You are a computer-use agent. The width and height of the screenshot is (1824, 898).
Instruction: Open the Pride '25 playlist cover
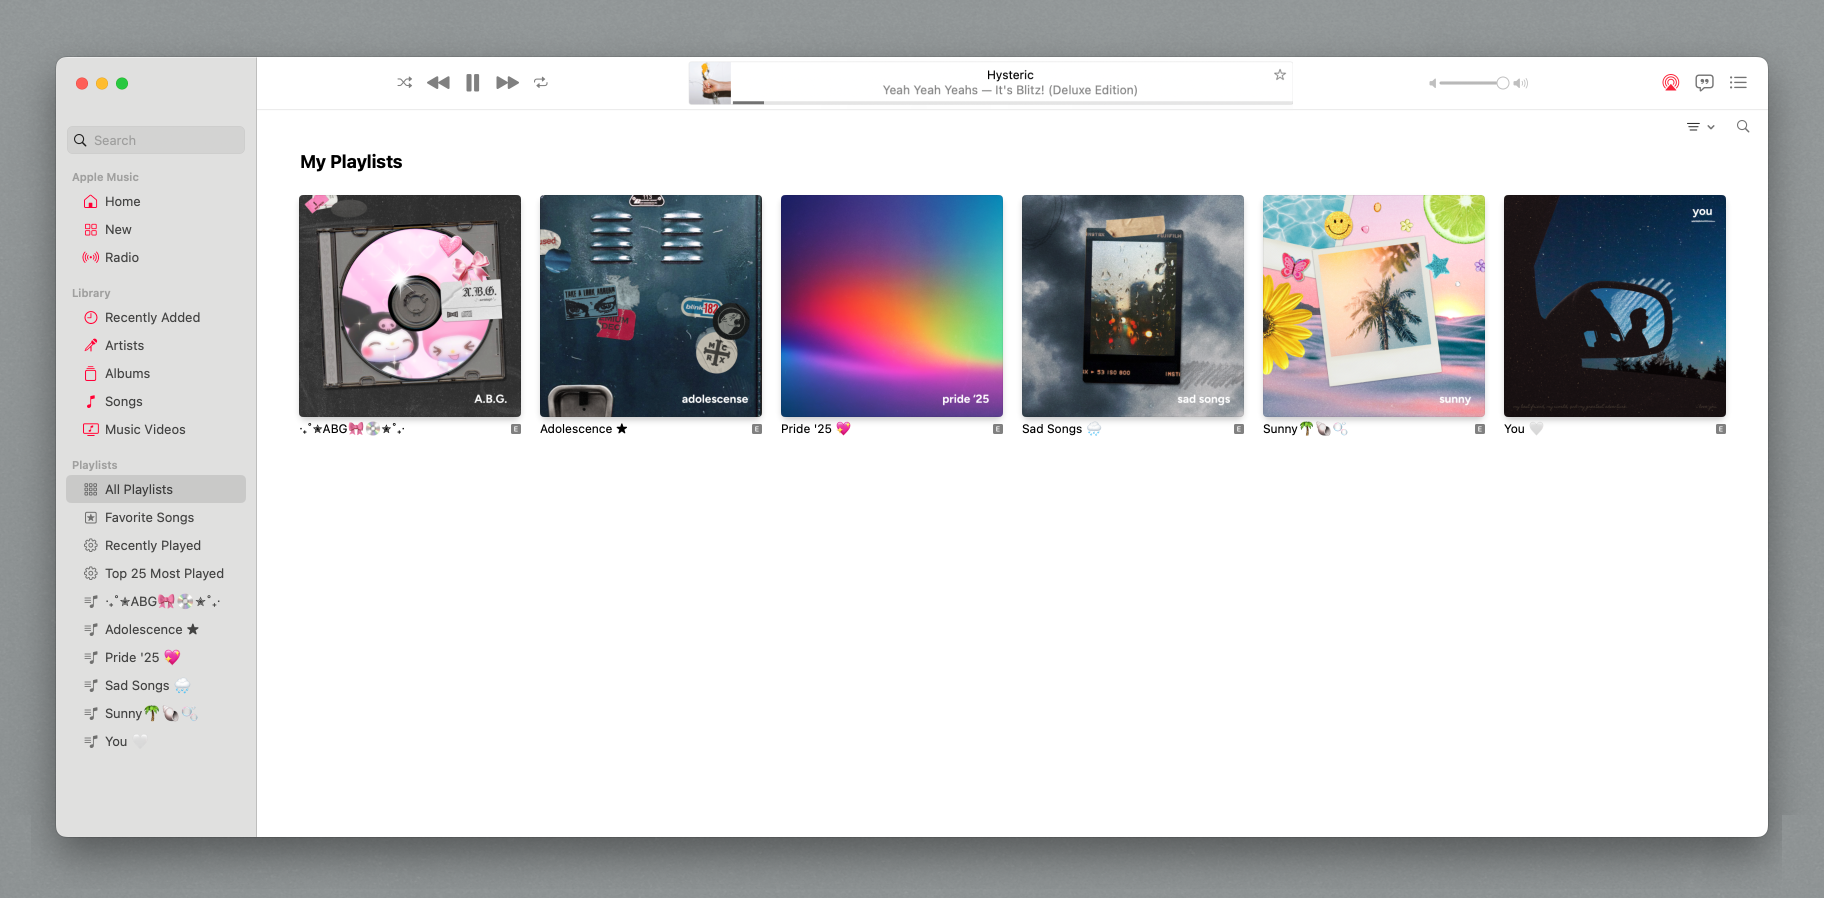click(x=891, y=306)
